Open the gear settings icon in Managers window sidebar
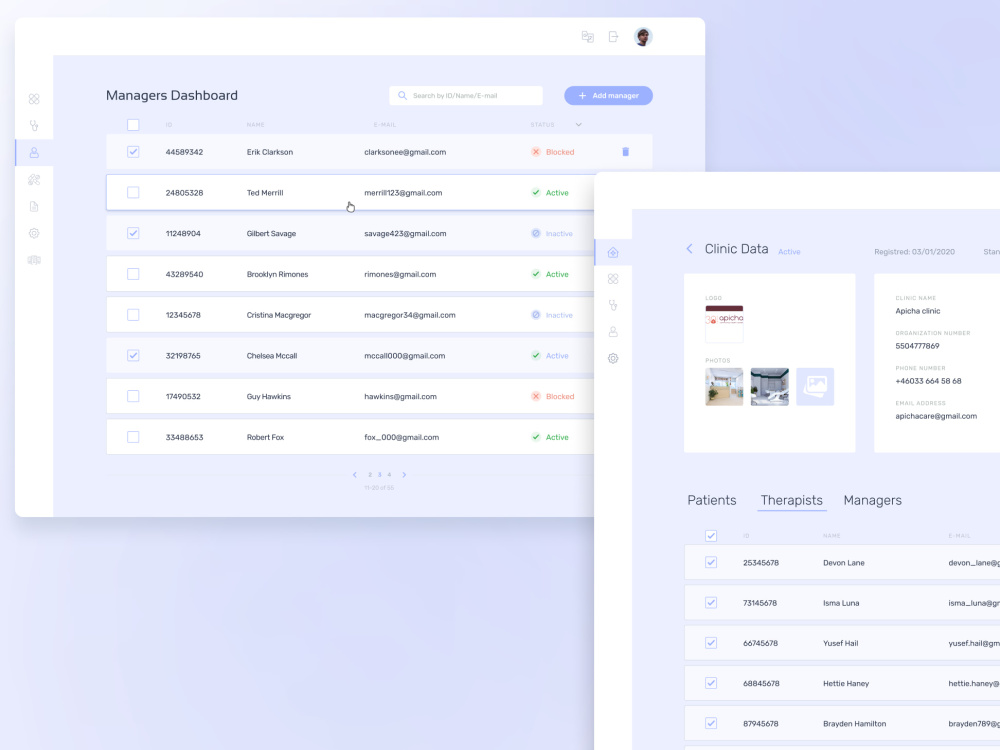 pos(34,233)
